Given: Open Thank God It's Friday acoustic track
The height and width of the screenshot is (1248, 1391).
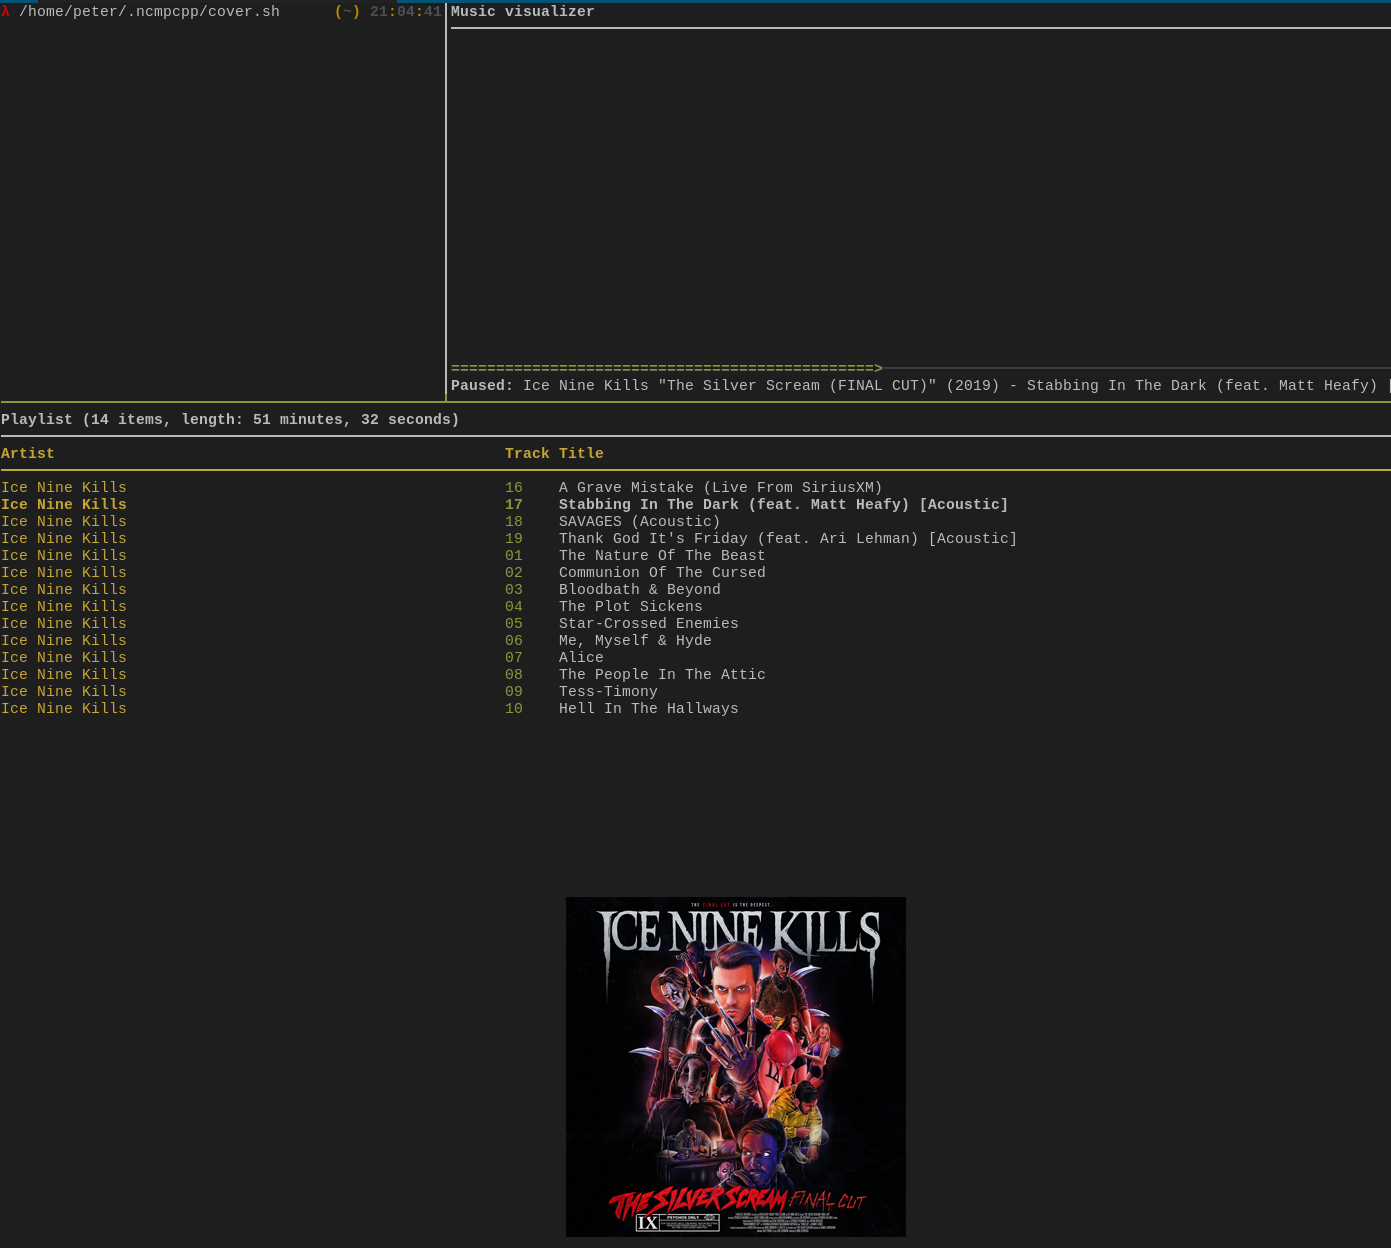Looking at the screenshot, I should point(787,539).
